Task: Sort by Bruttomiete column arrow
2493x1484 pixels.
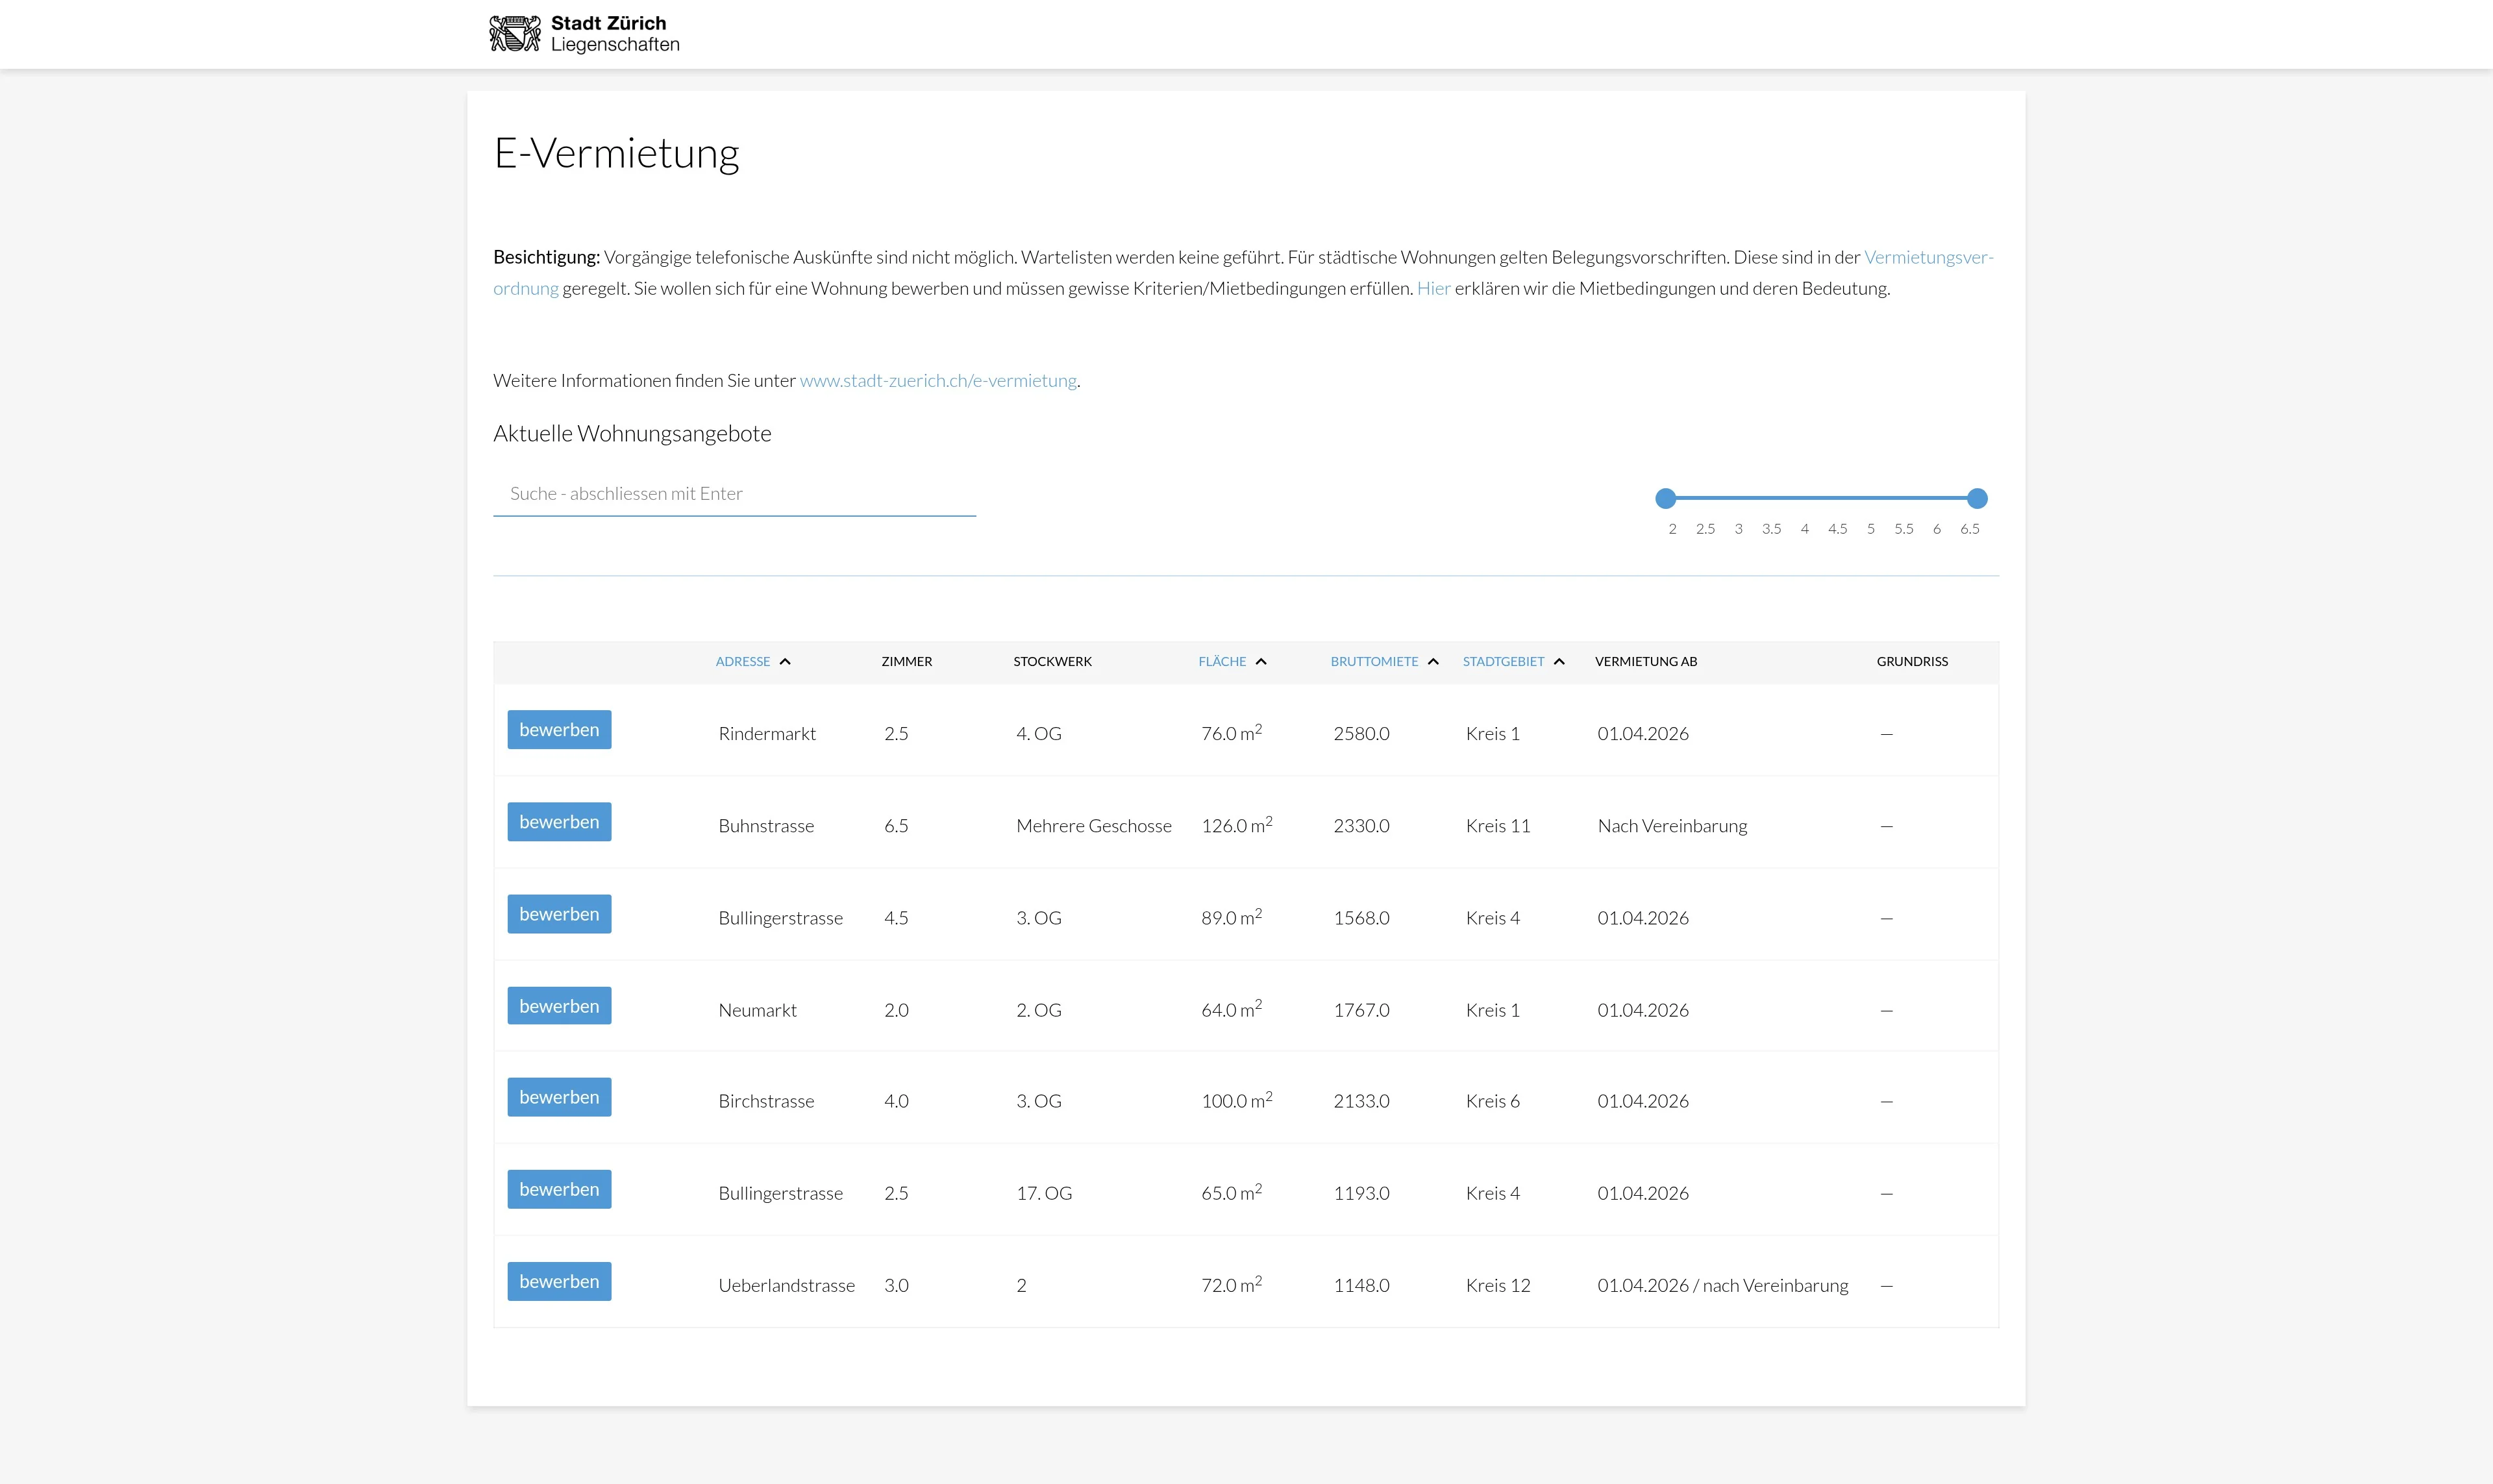Action: (x=1433, y=662)
